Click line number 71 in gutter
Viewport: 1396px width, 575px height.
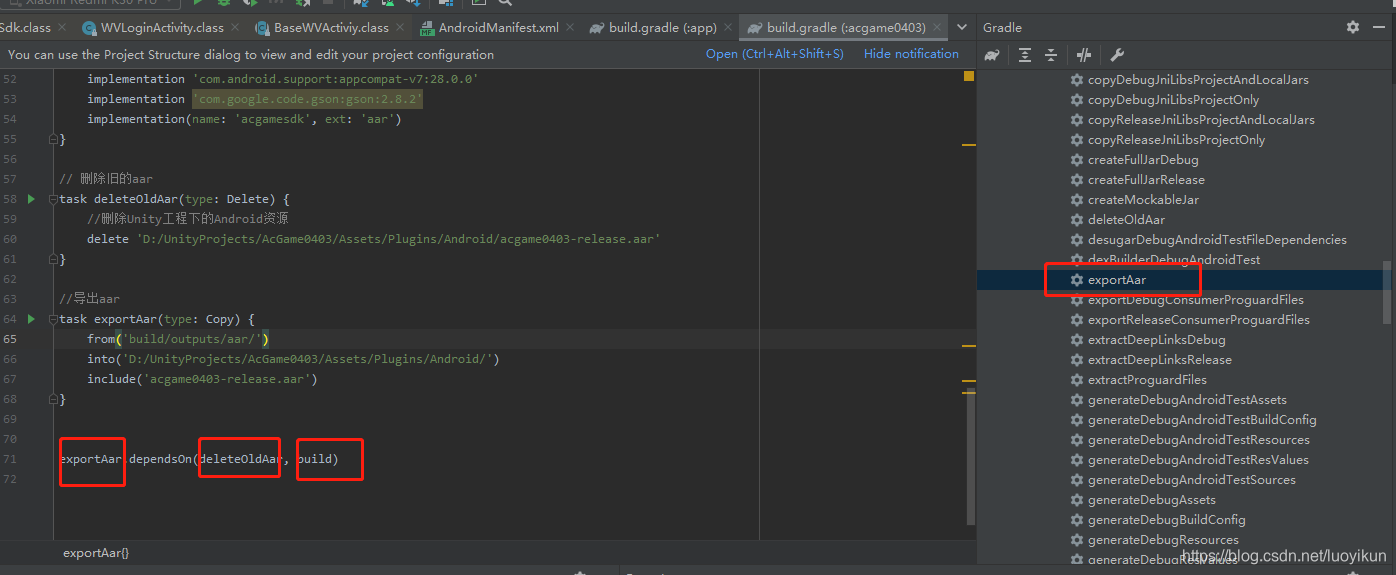coord(10,459)
